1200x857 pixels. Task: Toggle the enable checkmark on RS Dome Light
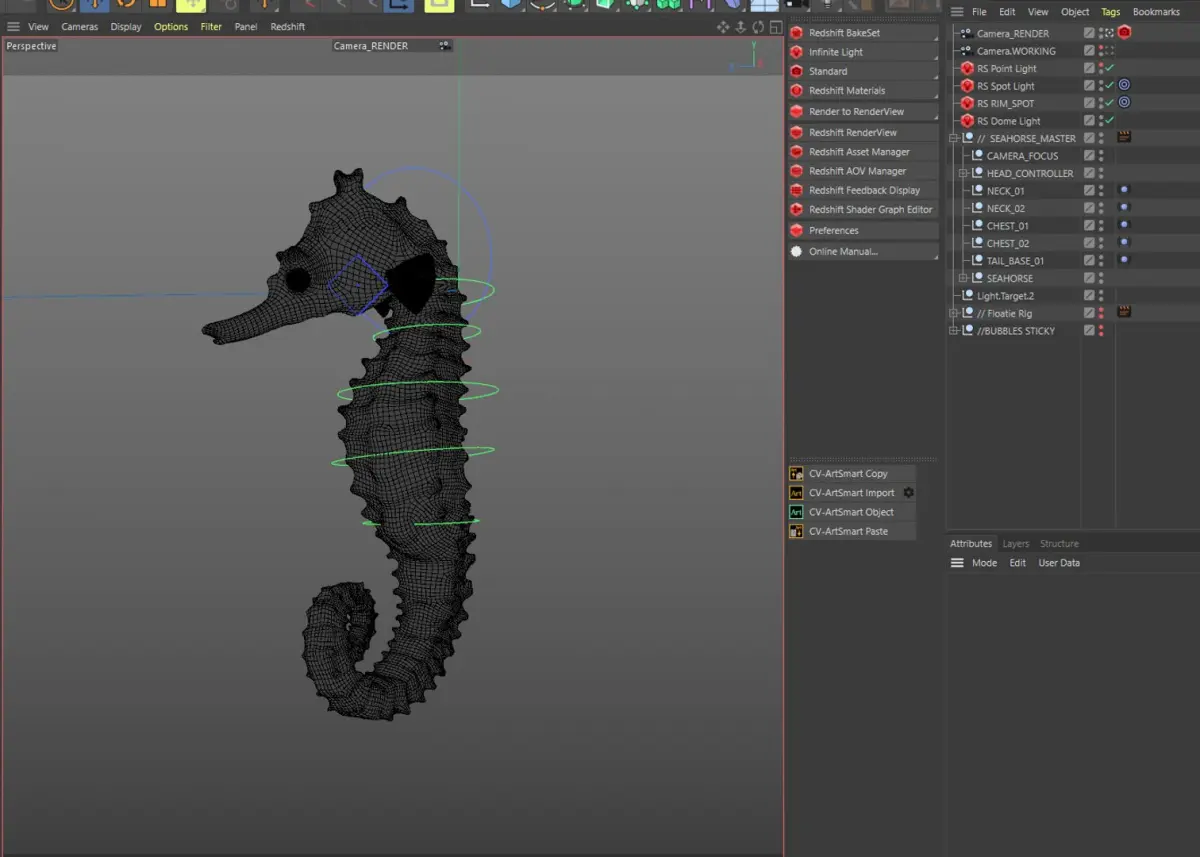(1110, 121)
